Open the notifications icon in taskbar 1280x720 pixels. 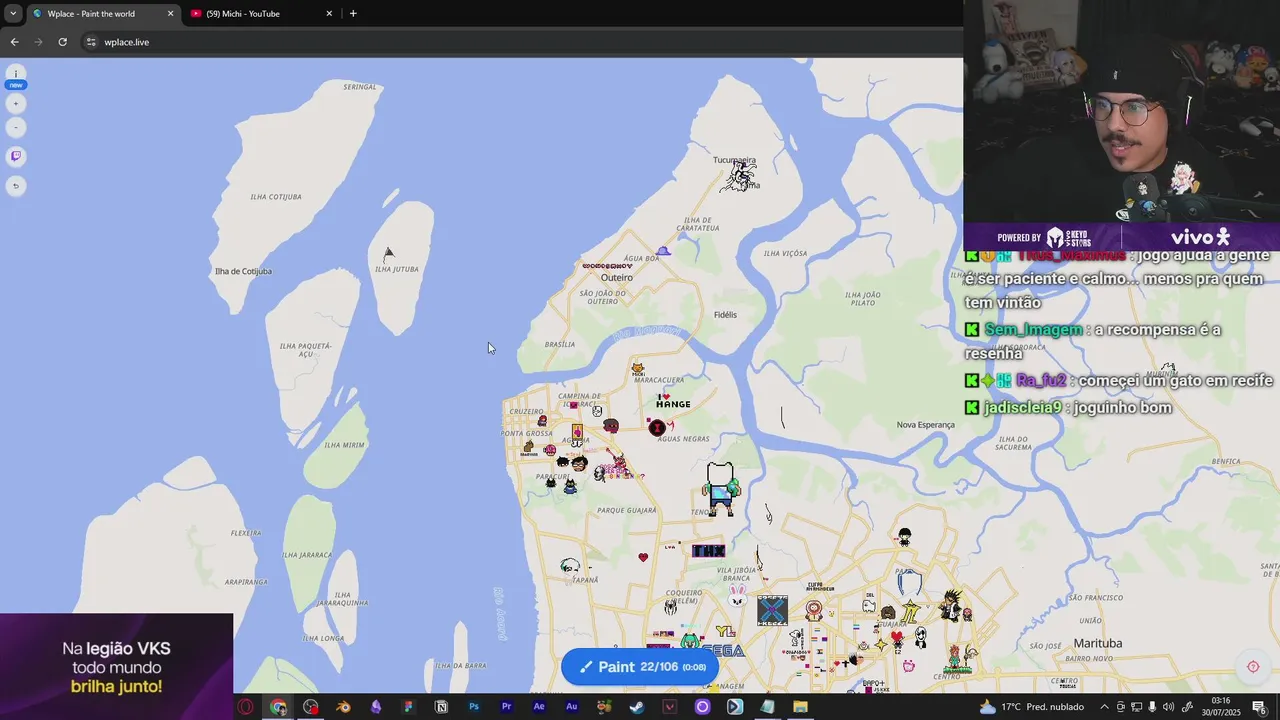[1259, 707]
